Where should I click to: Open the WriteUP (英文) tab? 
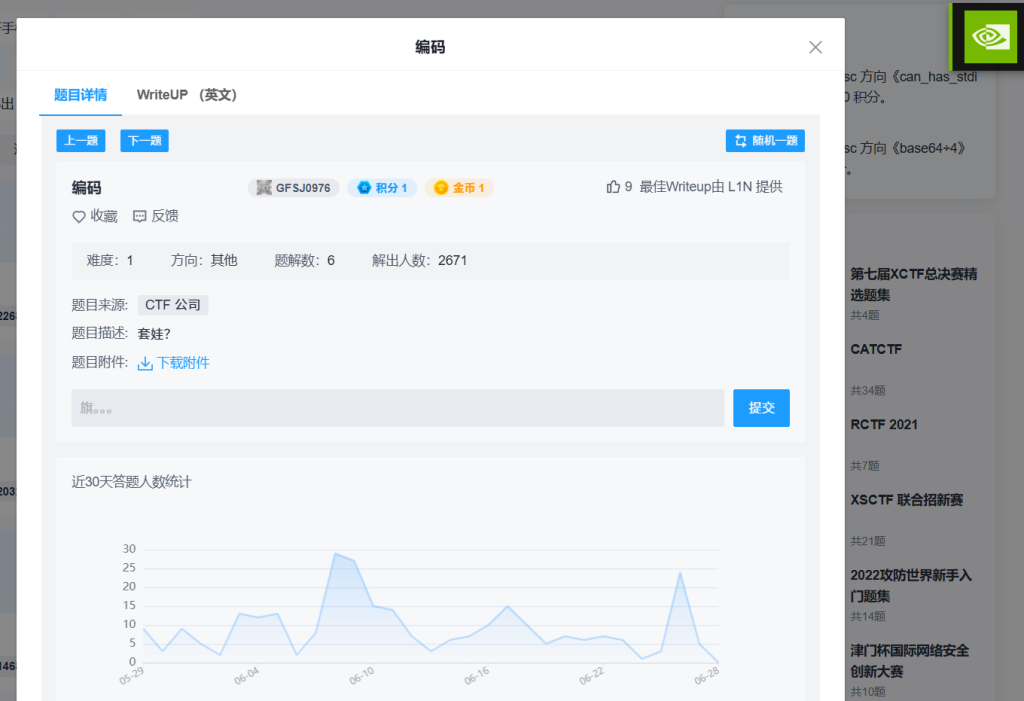click(186, 95)
